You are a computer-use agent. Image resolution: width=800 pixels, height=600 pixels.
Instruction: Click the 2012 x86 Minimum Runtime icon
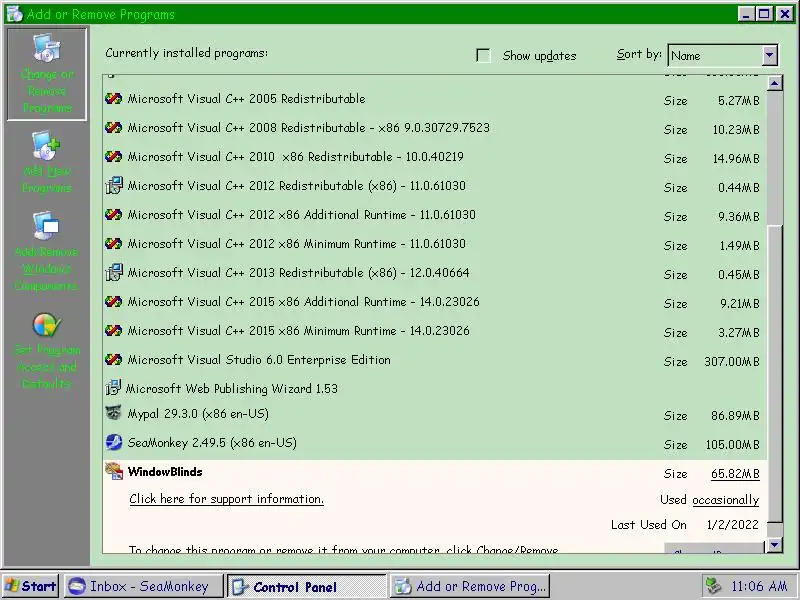(x=113, y=244)
